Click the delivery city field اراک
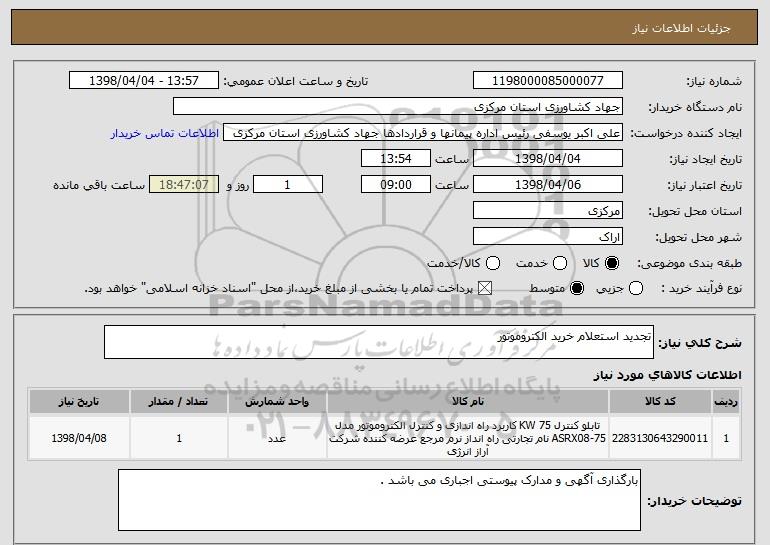 548,237
